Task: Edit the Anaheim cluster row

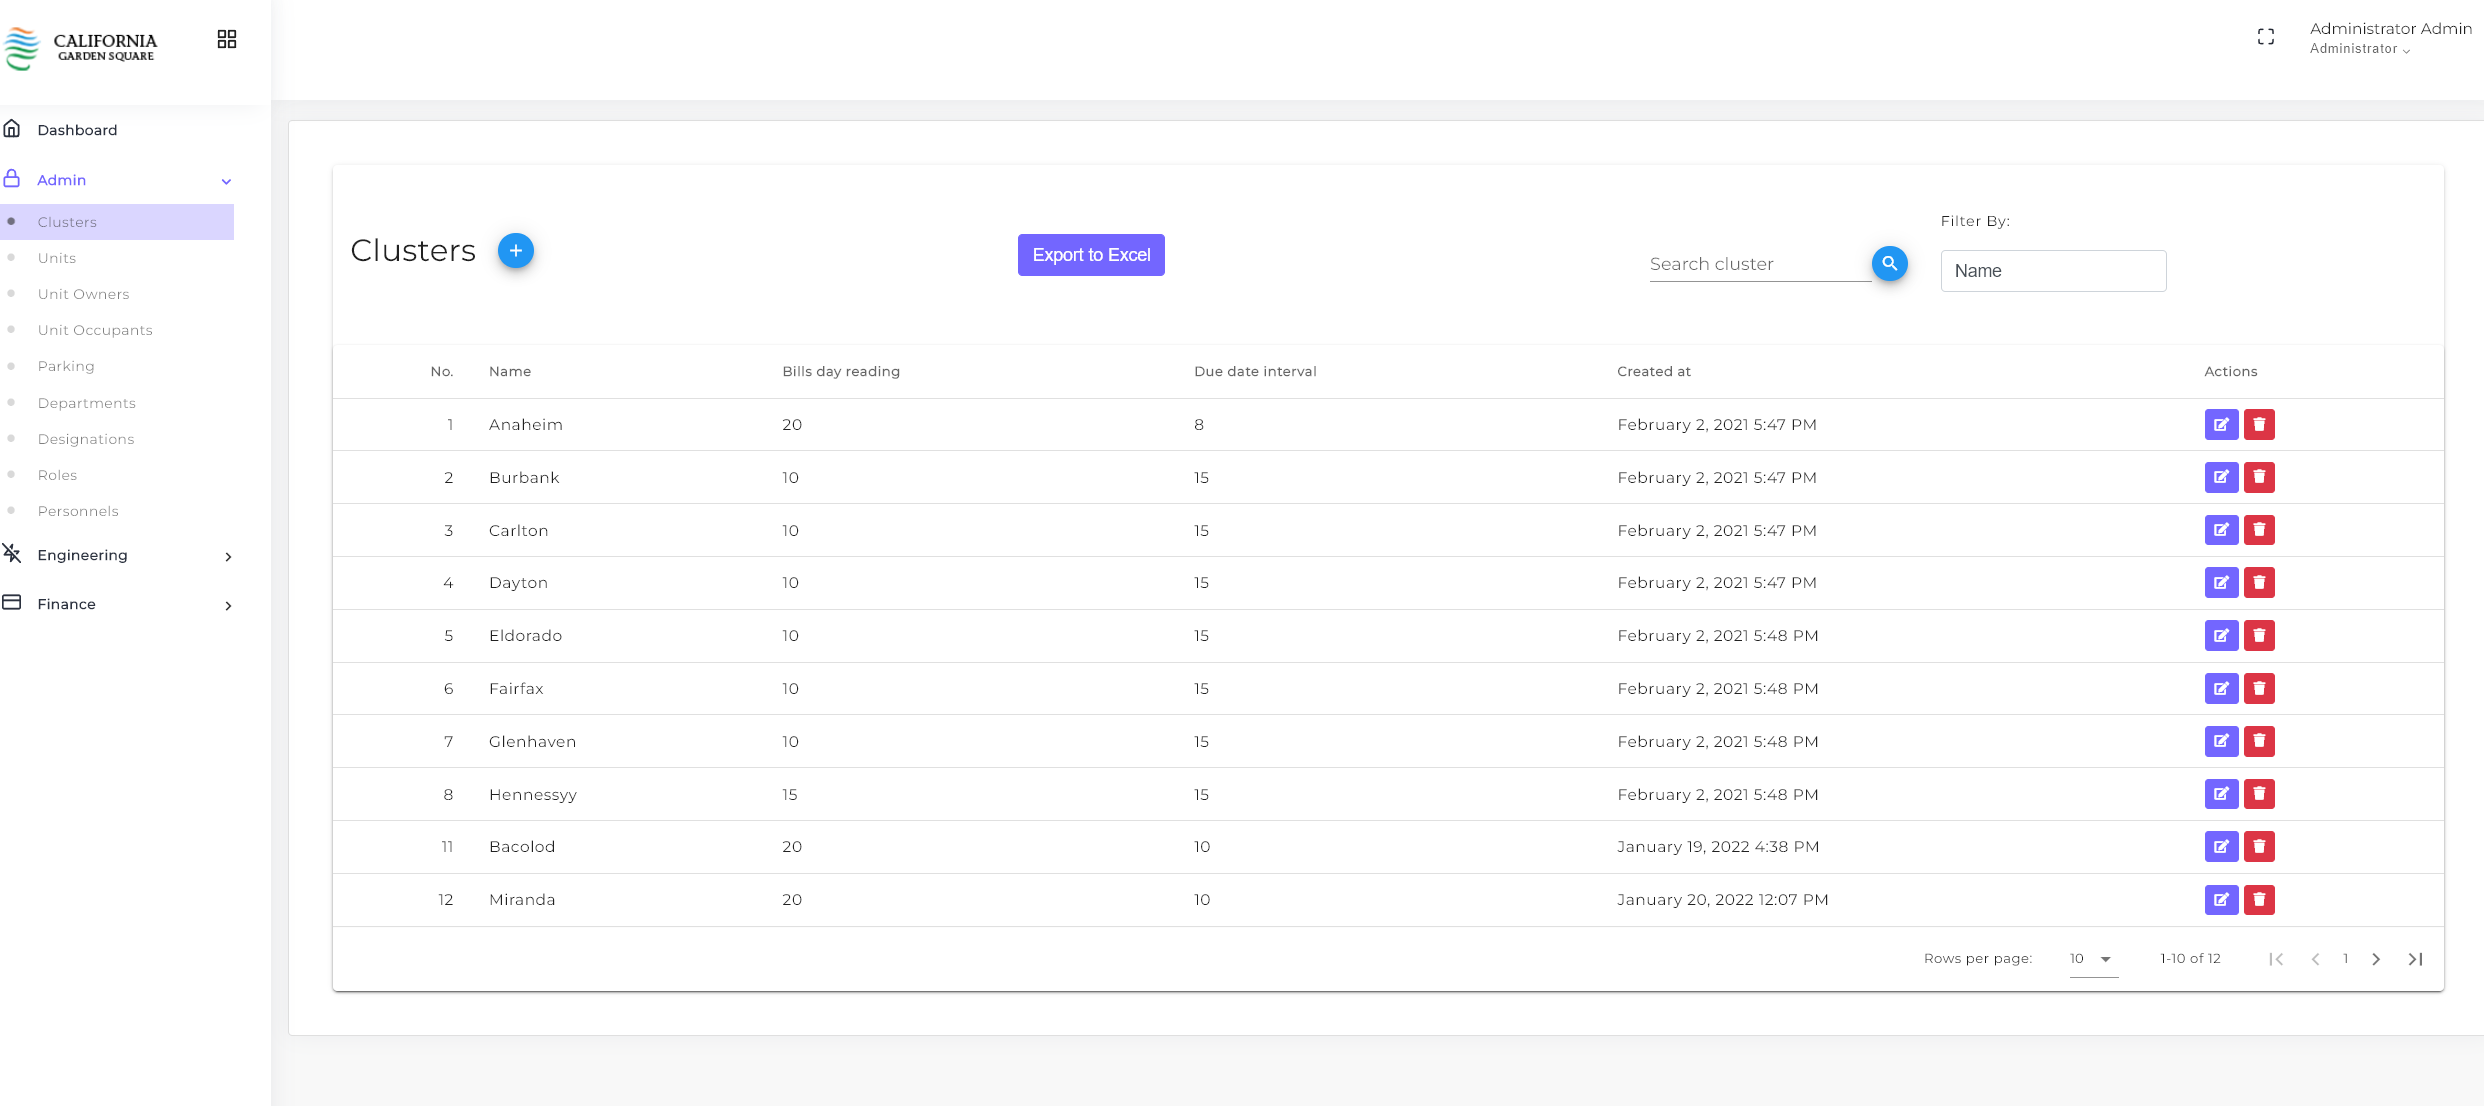Action: (x=2220, y=425)
